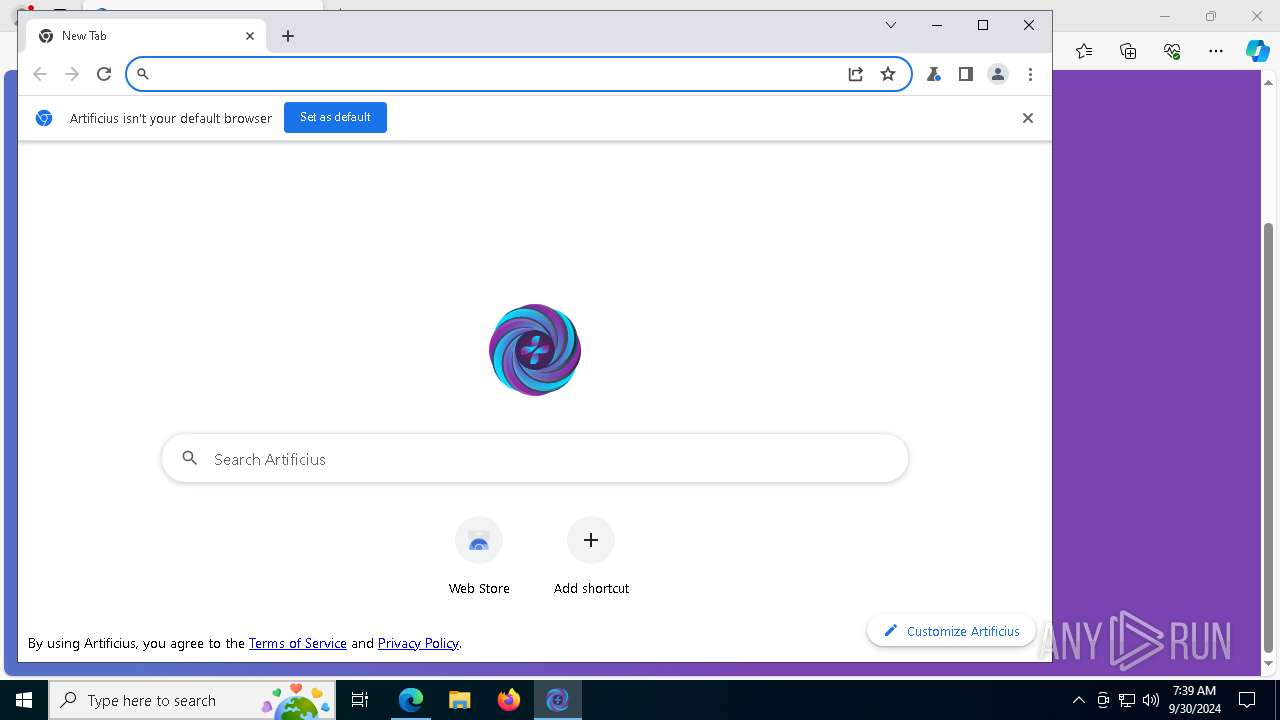Launch Microsoft Edge from the taskbar
The image size is (1280, 720).
click(x=411, y=700)
